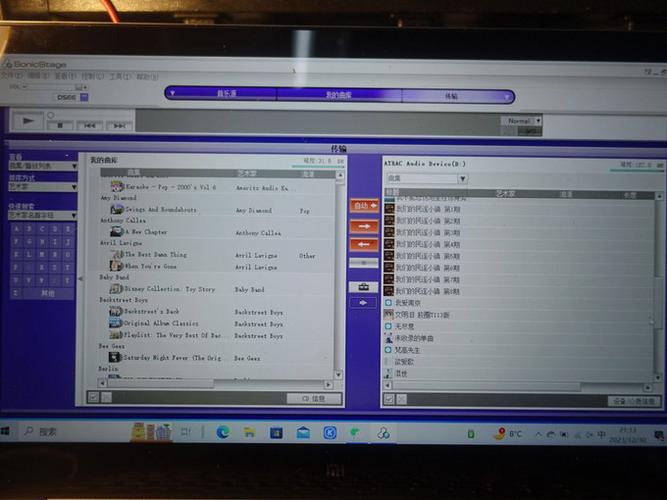Transfer selection to device with right arrow

point(364,226)
